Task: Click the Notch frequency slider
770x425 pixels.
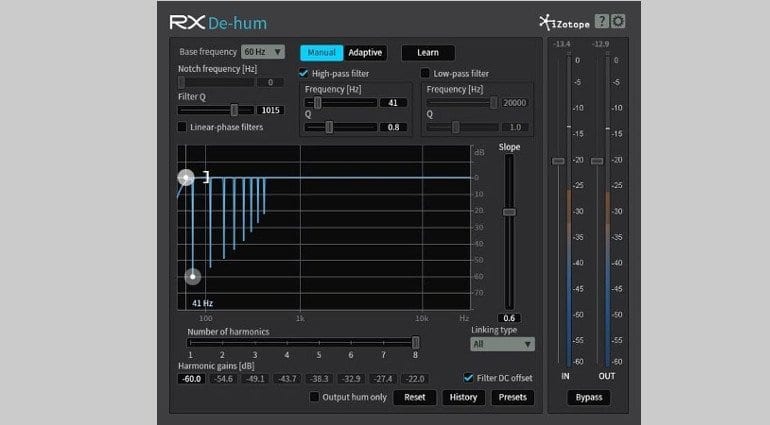Action: [216, 83]
